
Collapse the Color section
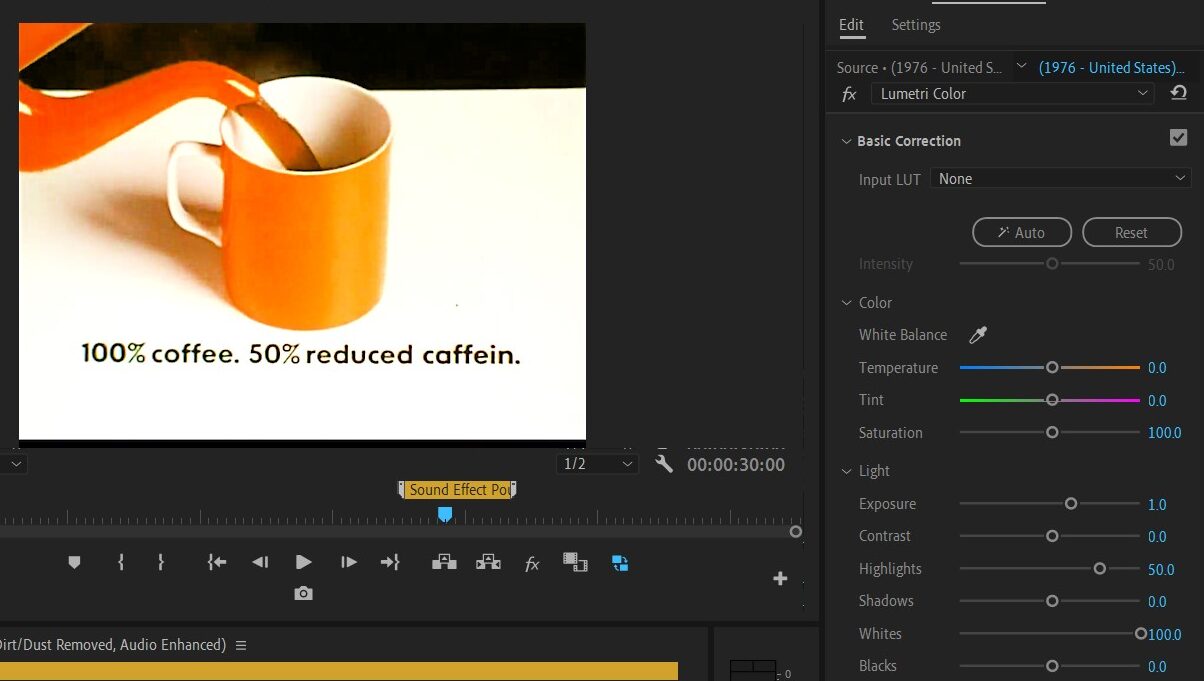point(847,303)
